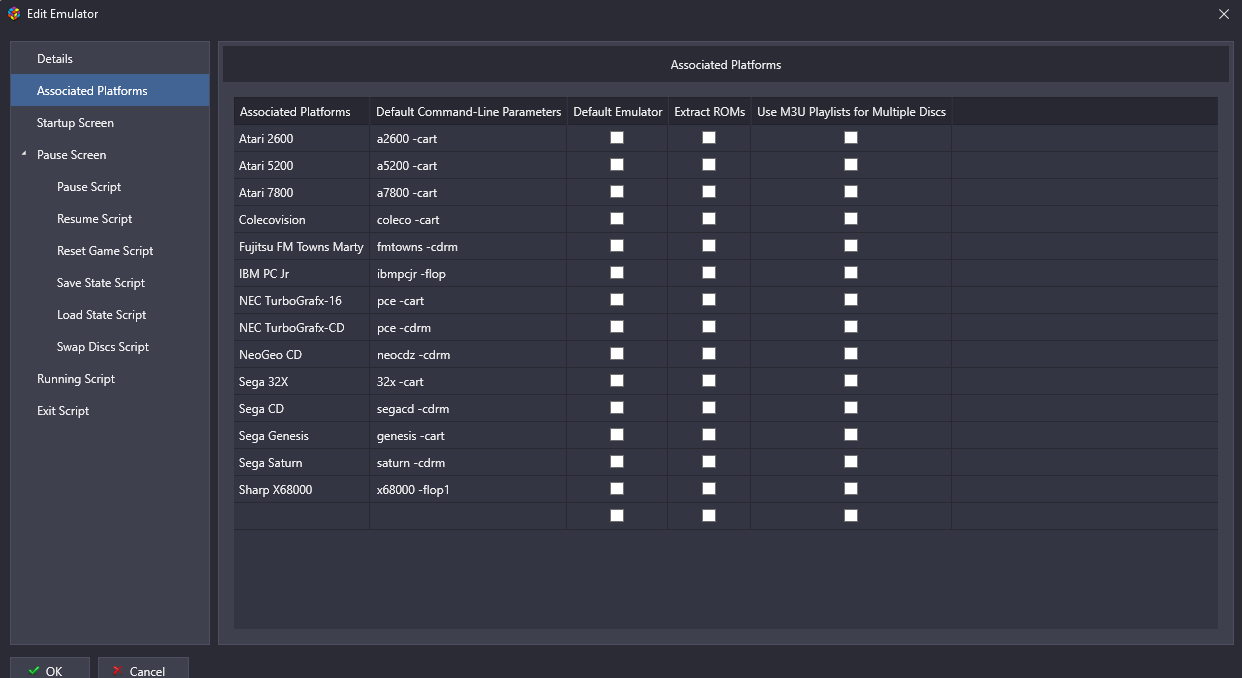The height and width of the screenshot is (678, 1242).
Task: Check Extract ROMs for Colecovision
Action: pyautogui.click(x=709, y=219)
